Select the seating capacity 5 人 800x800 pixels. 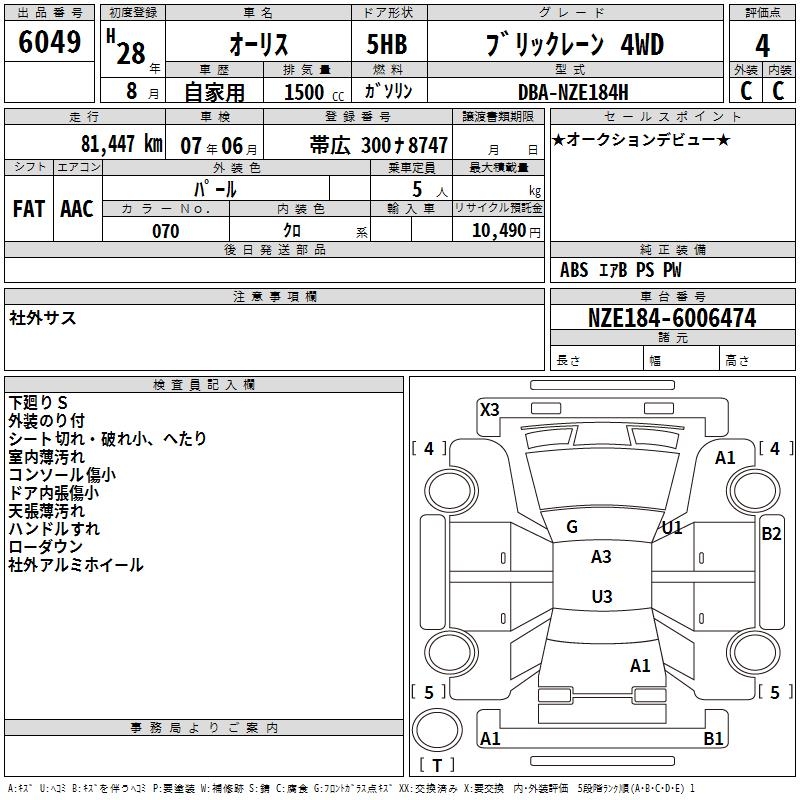tap(430, 190)
